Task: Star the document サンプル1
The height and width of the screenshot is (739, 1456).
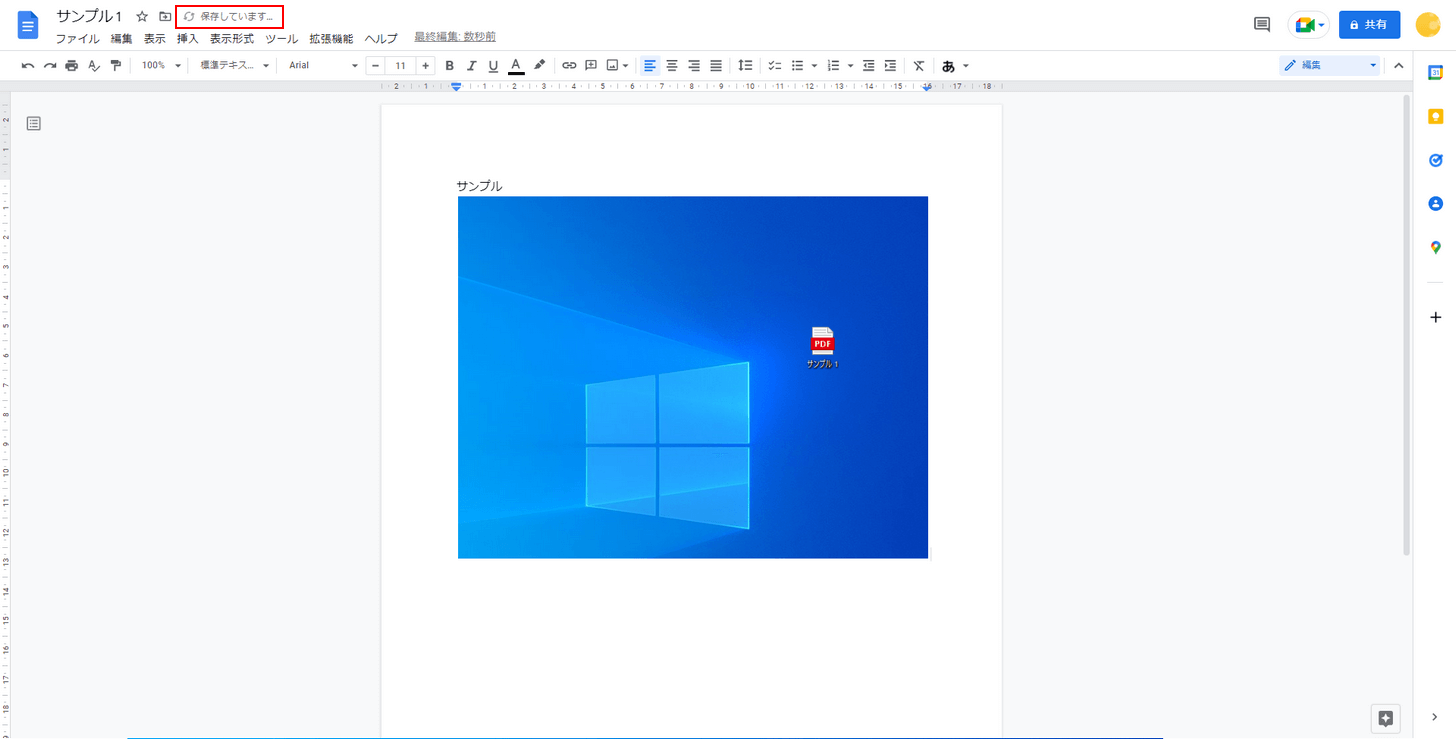Action: pos(142,16)
